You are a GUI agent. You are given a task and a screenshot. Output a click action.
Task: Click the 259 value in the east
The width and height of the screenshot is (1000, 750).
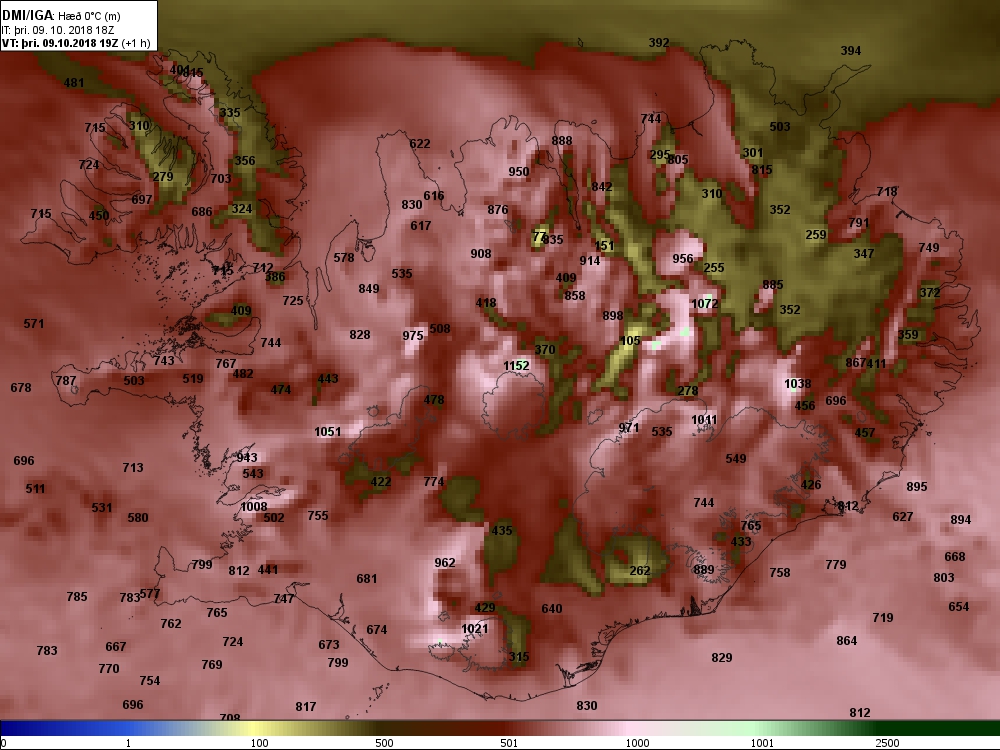pos(816,235)
